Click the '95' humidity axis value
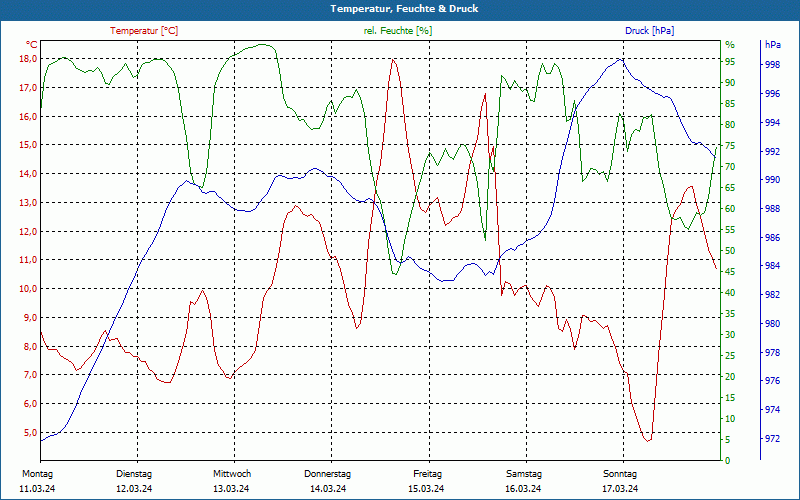The width and height of the screenshot is (800, 500). (730, 62)
